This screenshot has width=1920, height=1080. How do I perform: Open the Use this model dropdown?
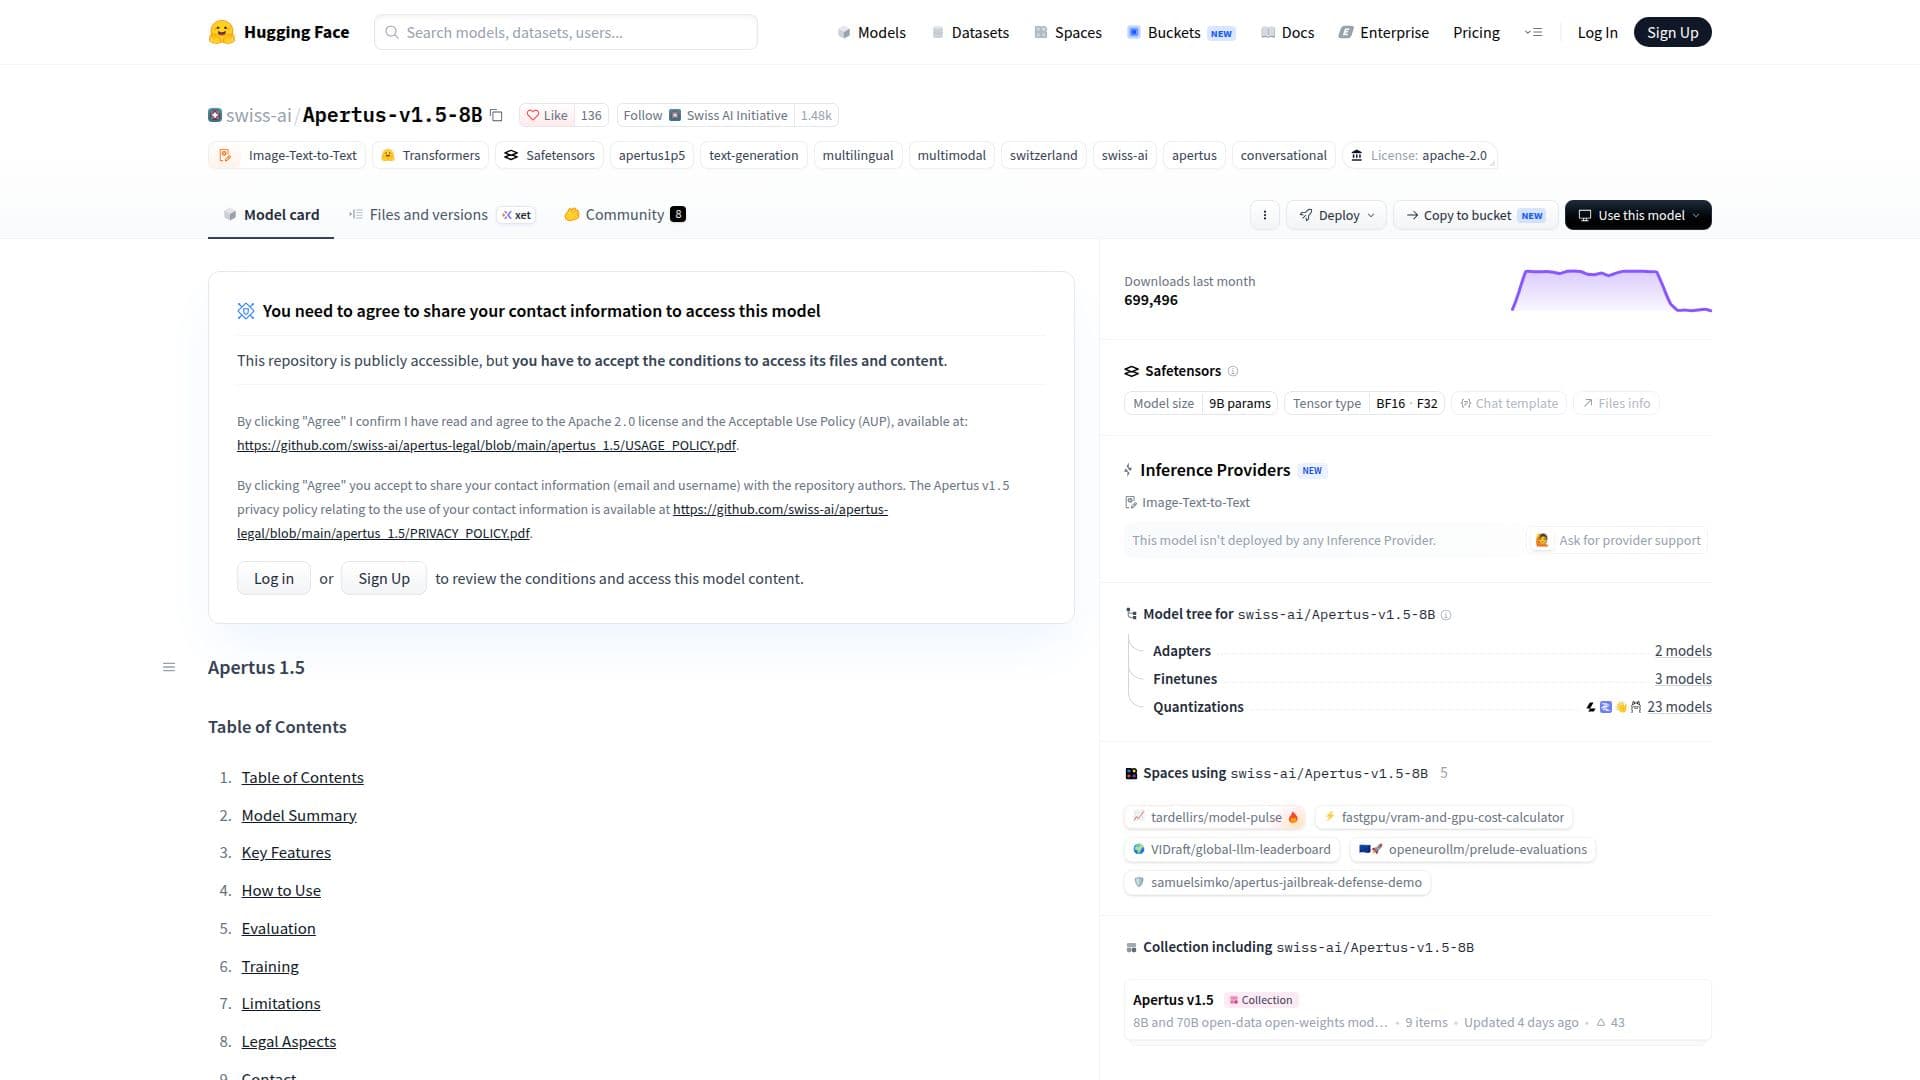[x=1638, y=215]
